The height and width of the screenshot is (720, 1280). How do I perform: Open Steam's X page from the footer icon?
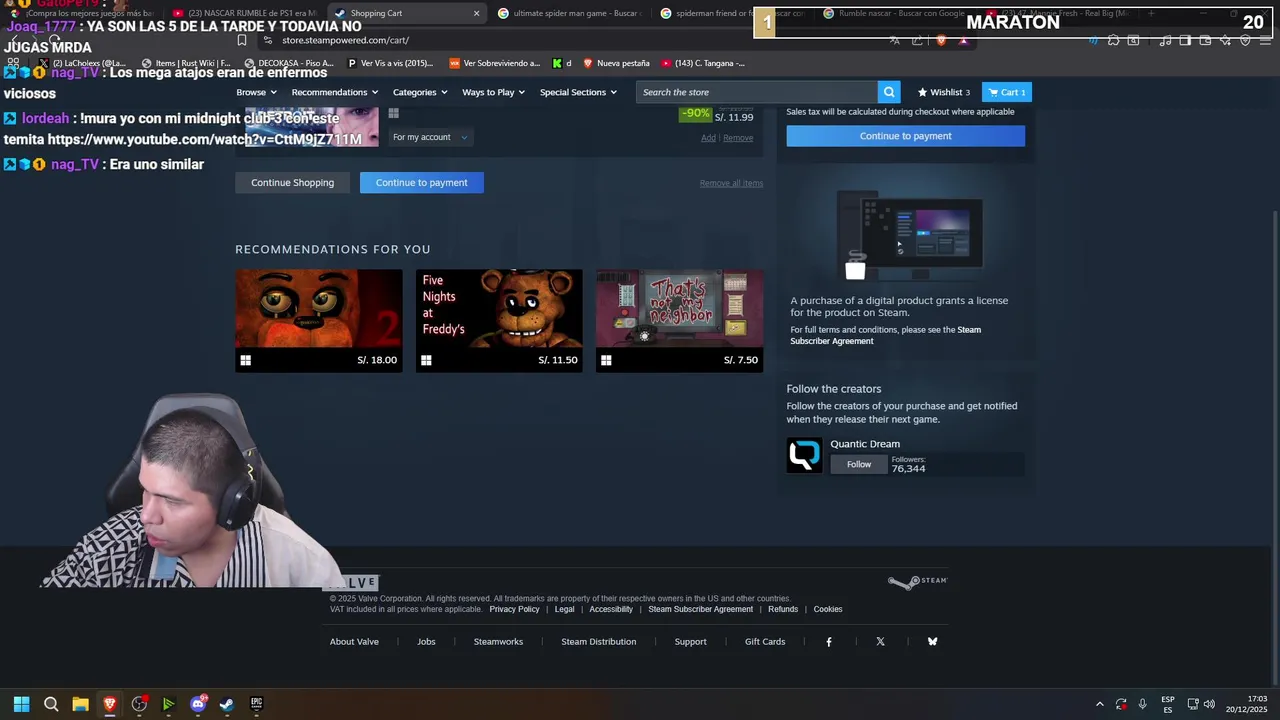880,642
